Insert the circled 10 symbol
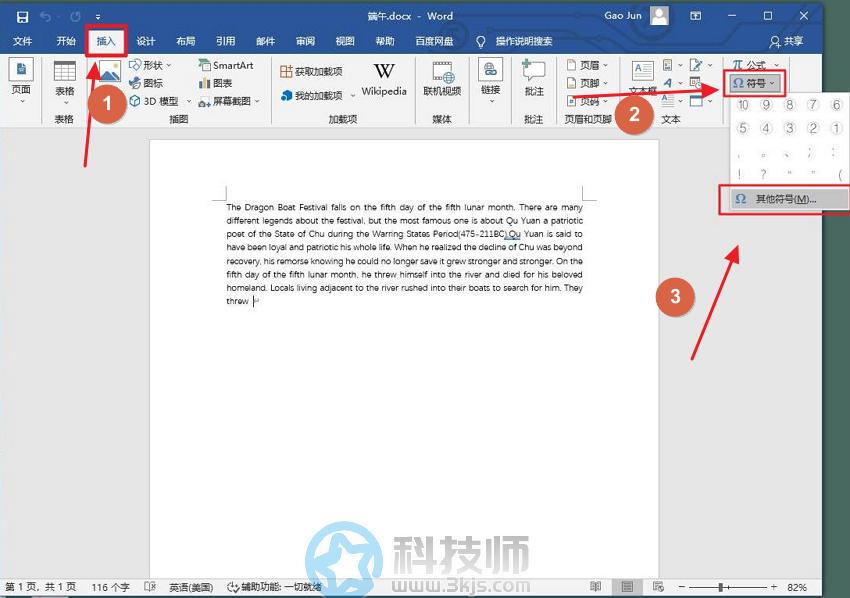The height and width of the screenshot is (598, 850). click(x=743, y=105)
